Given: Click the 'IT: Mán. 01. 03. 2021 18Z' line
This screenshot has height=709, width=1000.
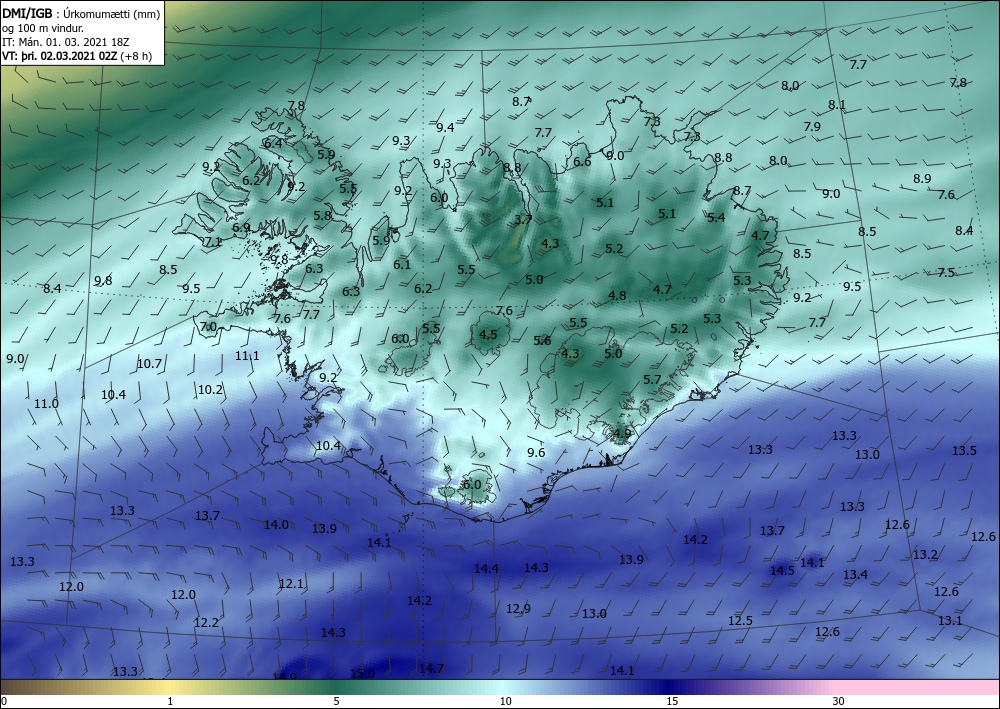Looking at the screenshot, I should tap(66, 41).
